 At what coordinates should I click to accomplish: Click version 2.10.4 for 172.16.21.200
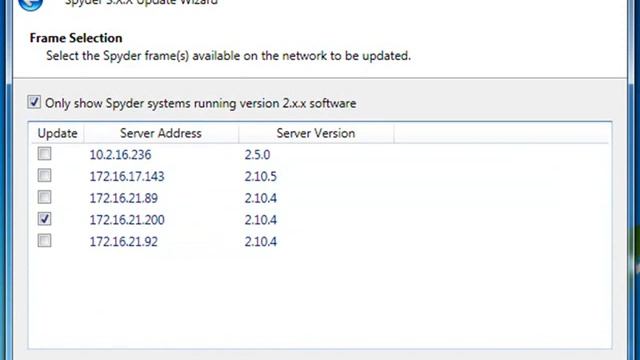[260, 220]
